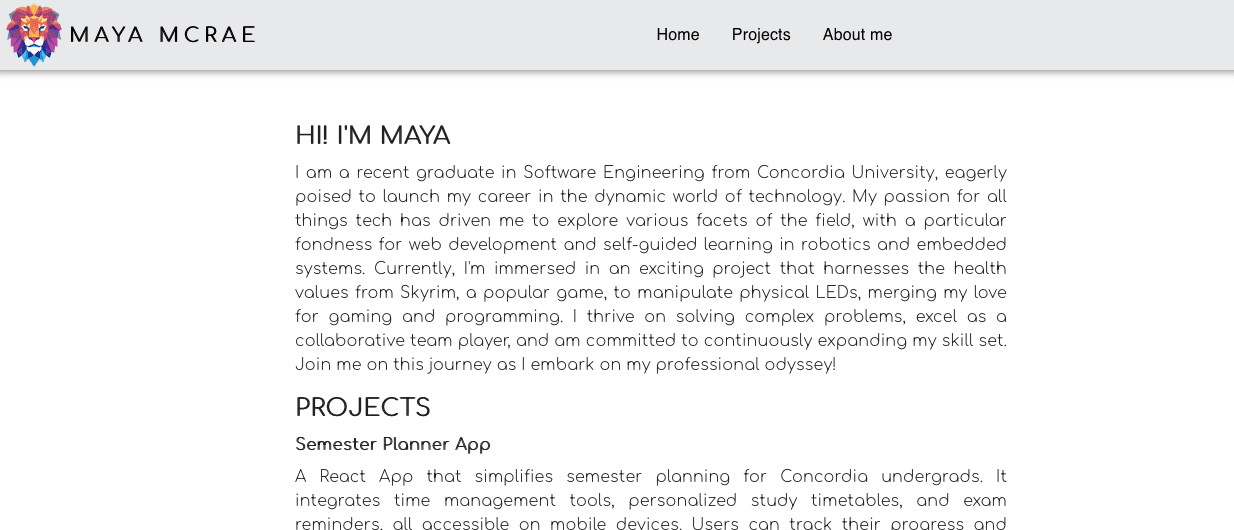Click the word Skyrim in the intro
This screenshot has width=1234, height=530.
[x=427, y=293]
